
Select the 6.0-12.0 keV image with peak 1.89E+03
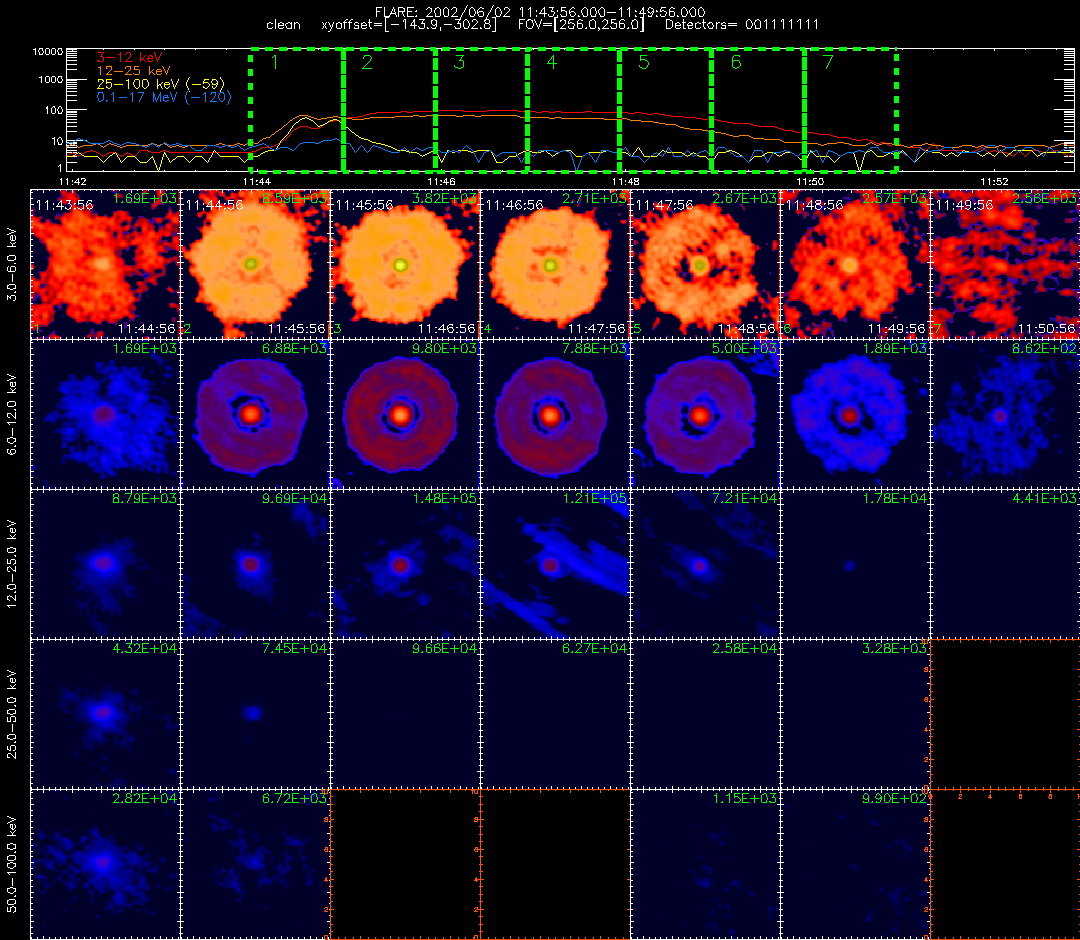(856, 415)
